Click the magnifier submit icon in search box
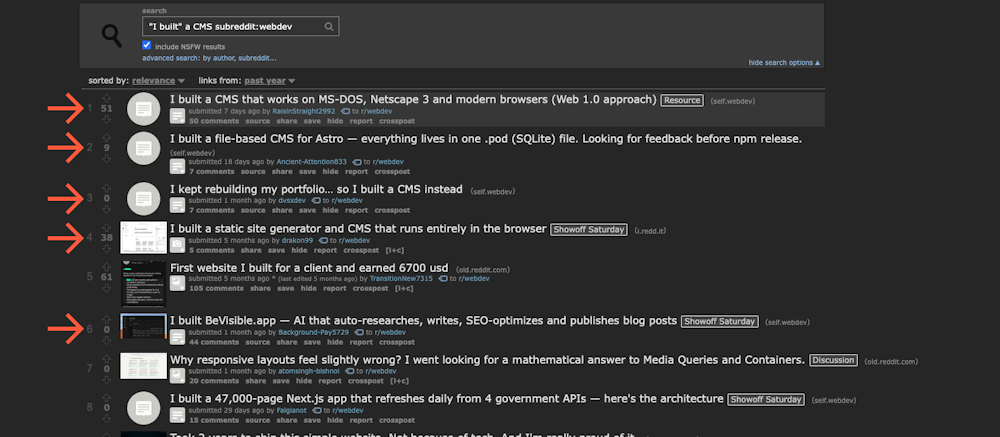This screenshot has width=1000, height=437. click(x=329, y=27)
